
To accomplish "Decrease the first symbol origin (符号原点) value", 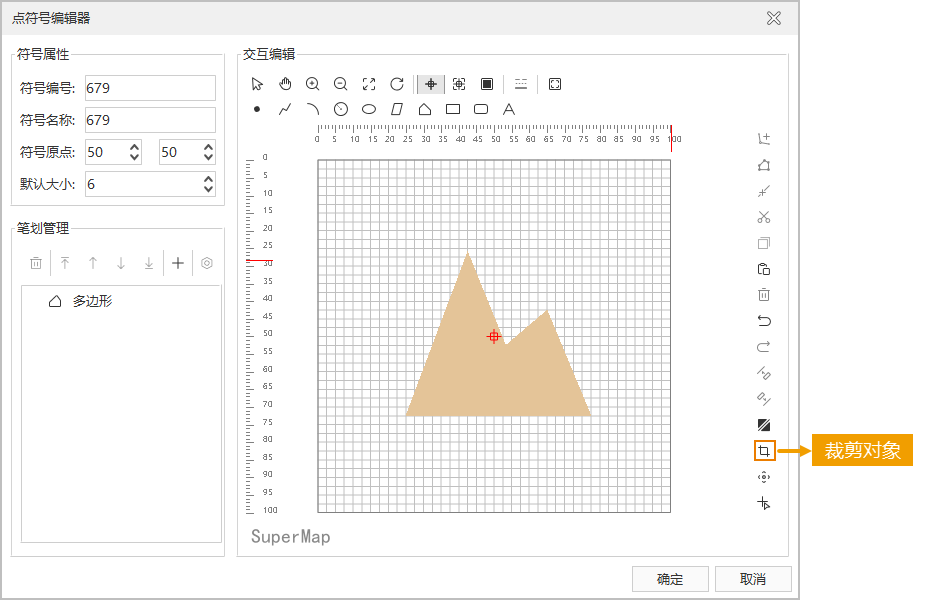I will [x=135, y=157].
